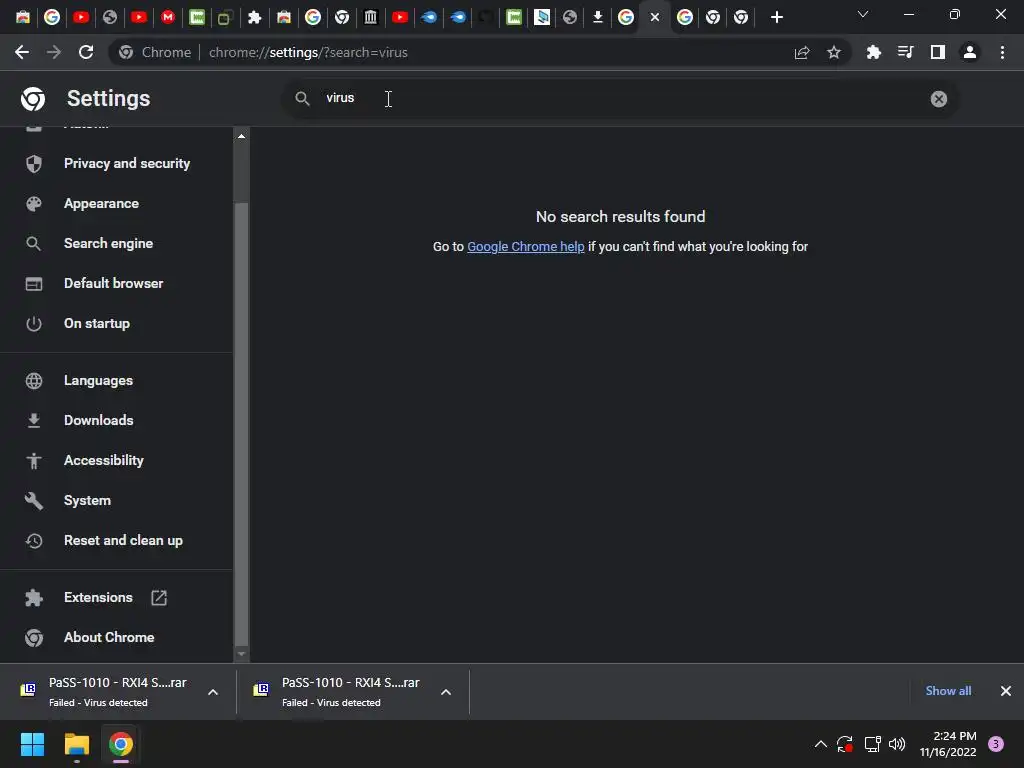Image resolution: width=1024 pixels, height=768 pixels.
Task: Open volume control in tray
Action: (x=897, y=744)
